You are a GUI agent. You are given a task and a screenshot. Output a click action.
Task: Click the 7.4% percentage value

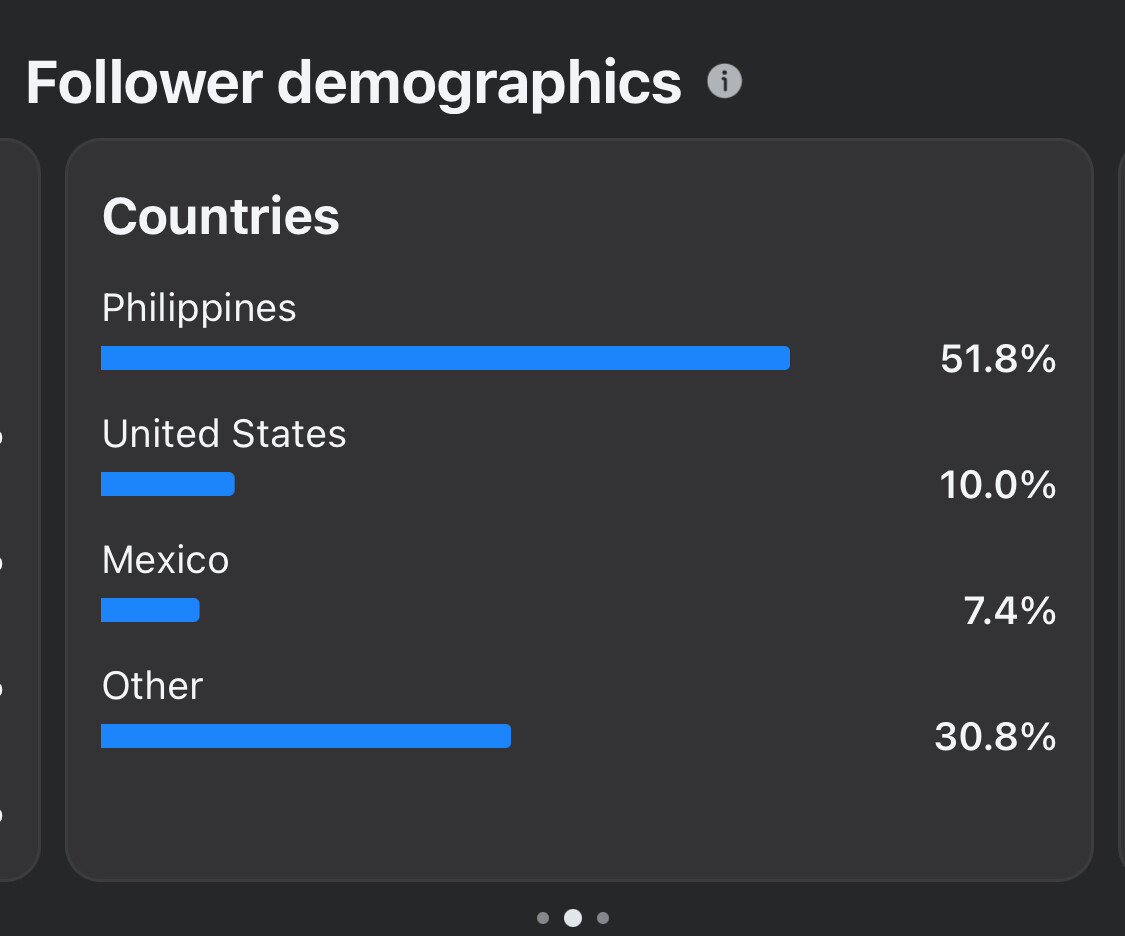tap(1009, 611)
